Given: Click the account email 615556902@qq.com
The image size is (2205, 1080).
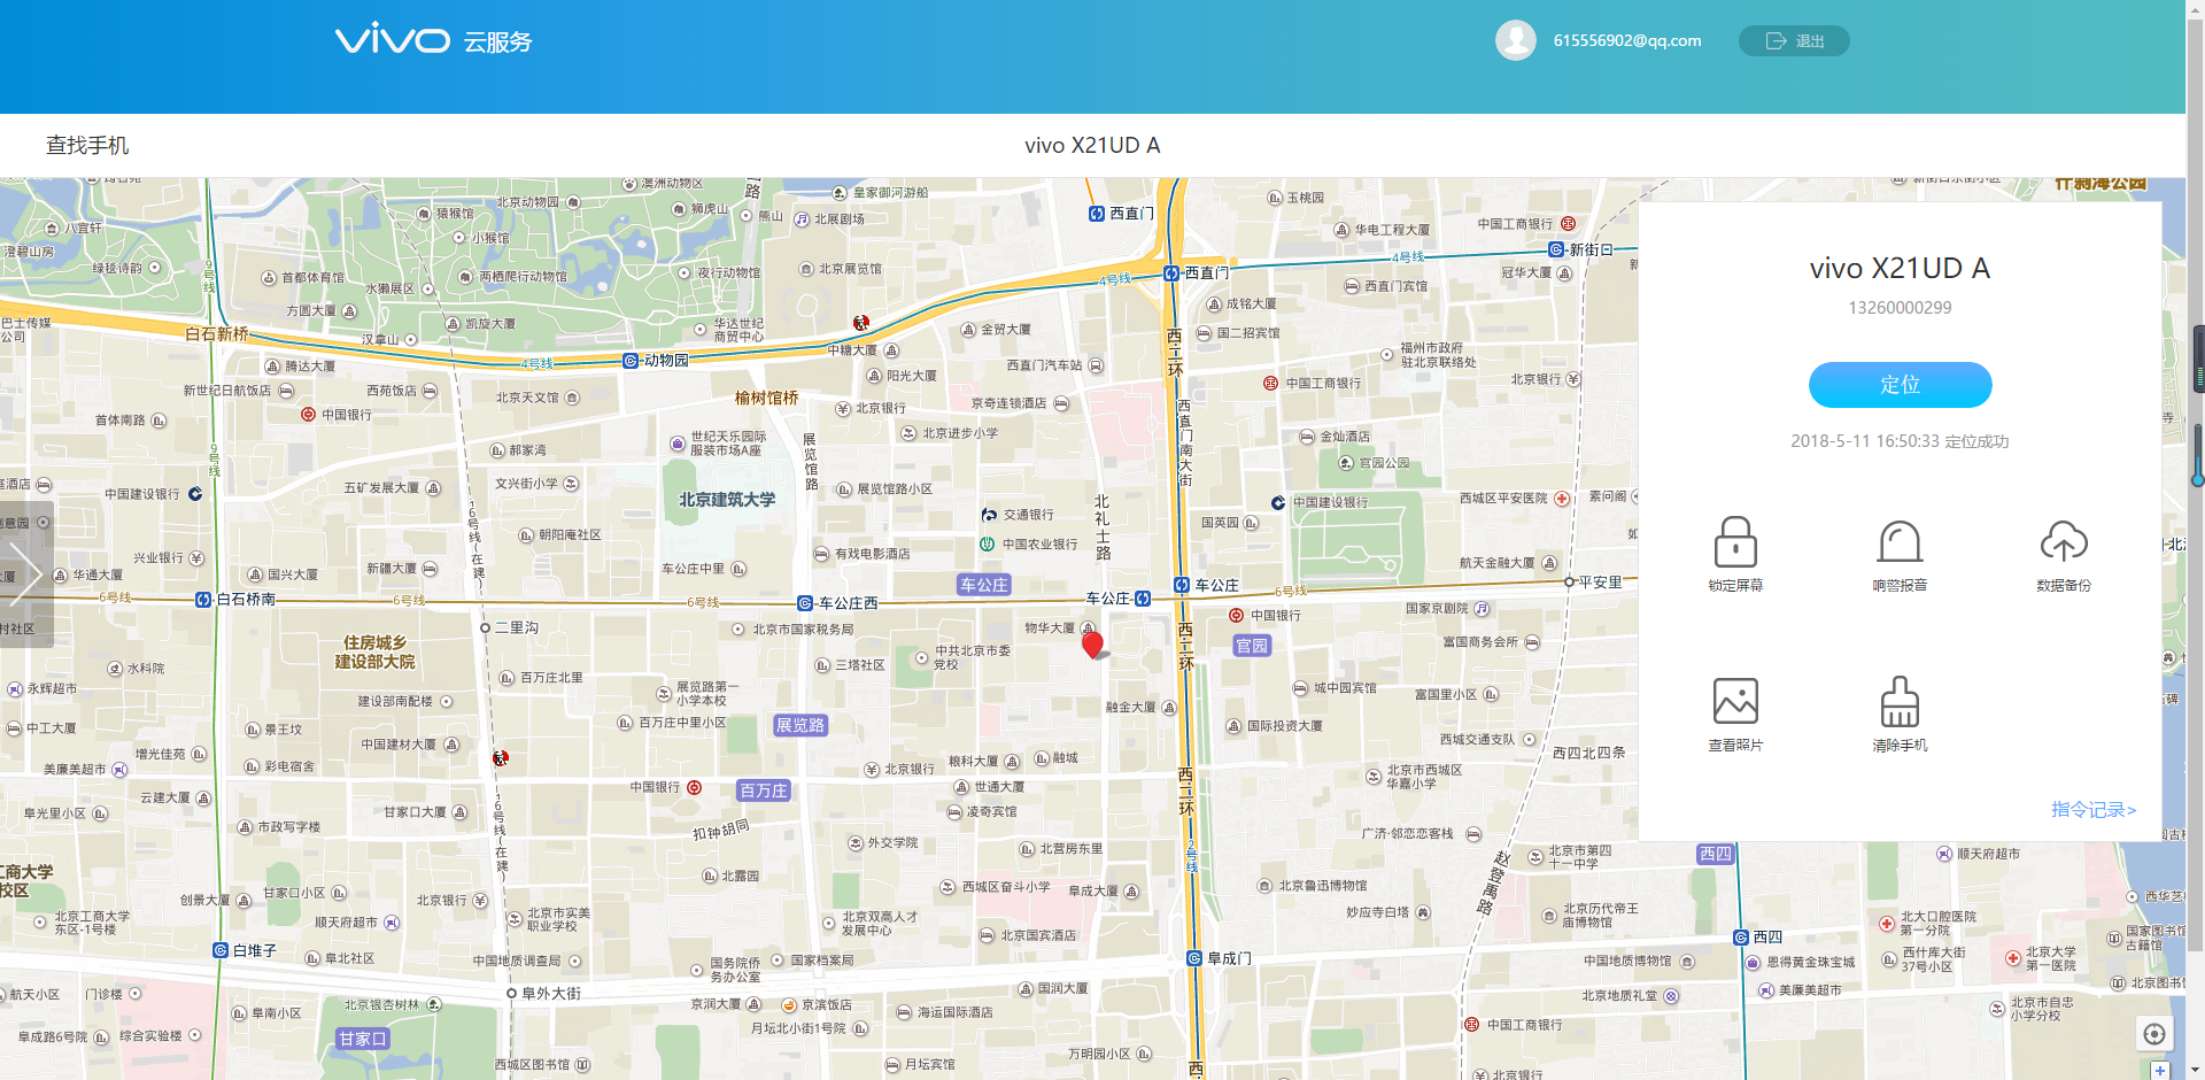Looking at the screenshot, I should tap(1626, 41).
